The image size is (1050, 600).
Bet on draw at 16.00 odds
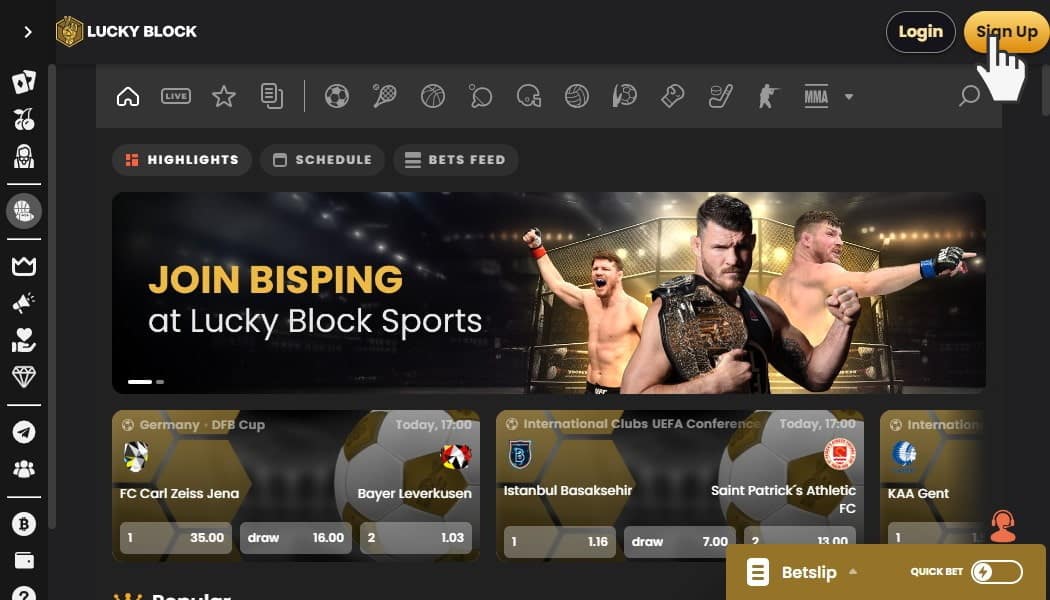pyautogui.click(x=296, y=538)
